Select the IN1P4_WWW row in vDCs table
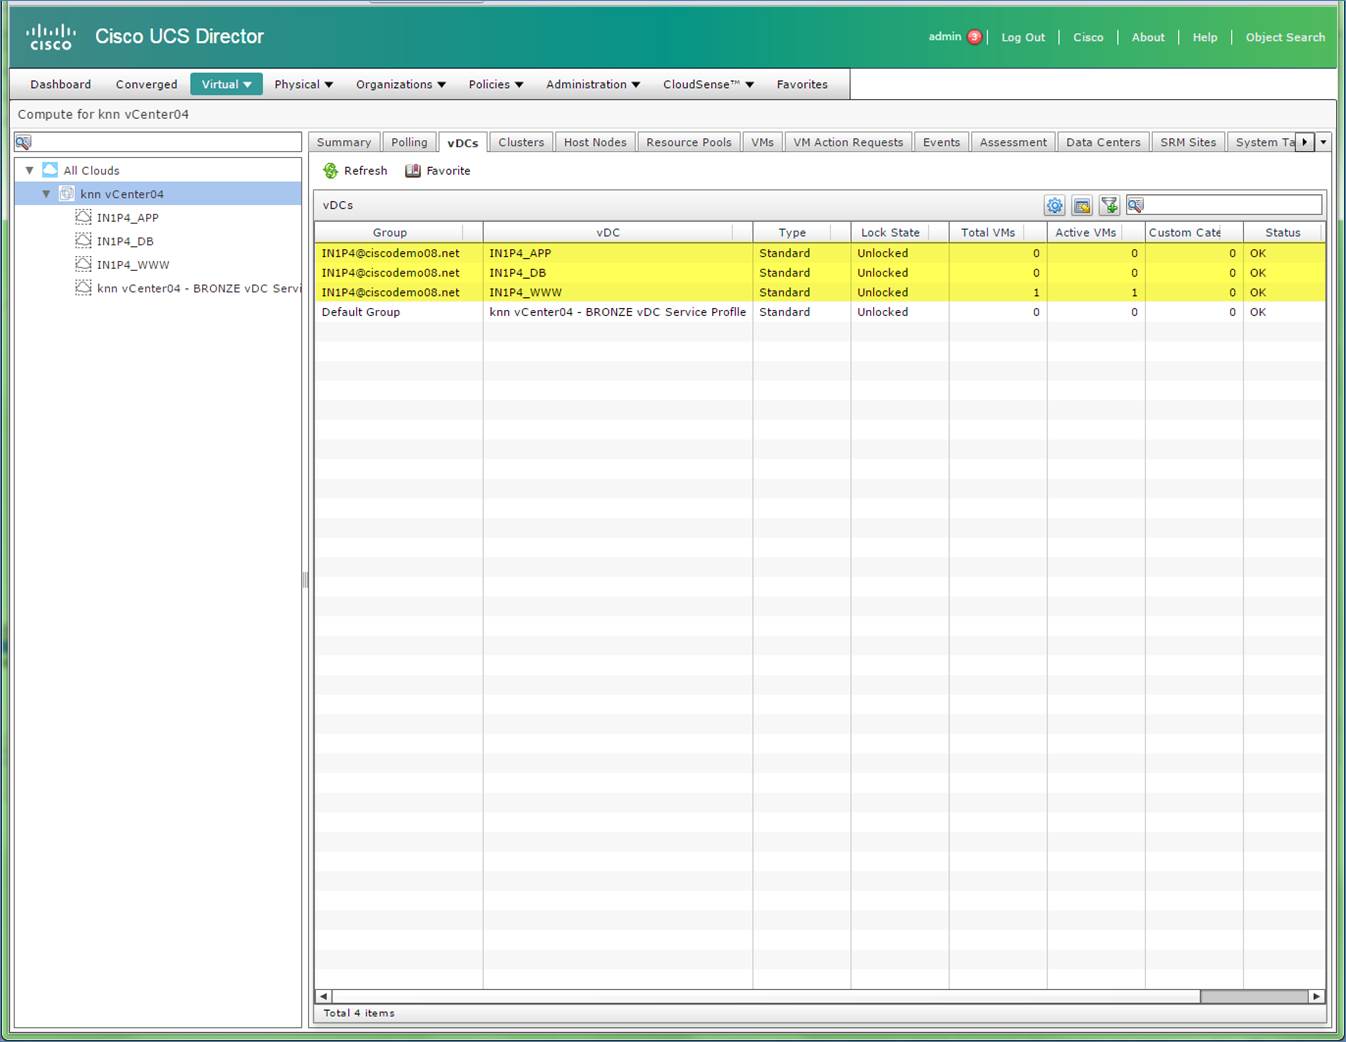 coord(820,292)
